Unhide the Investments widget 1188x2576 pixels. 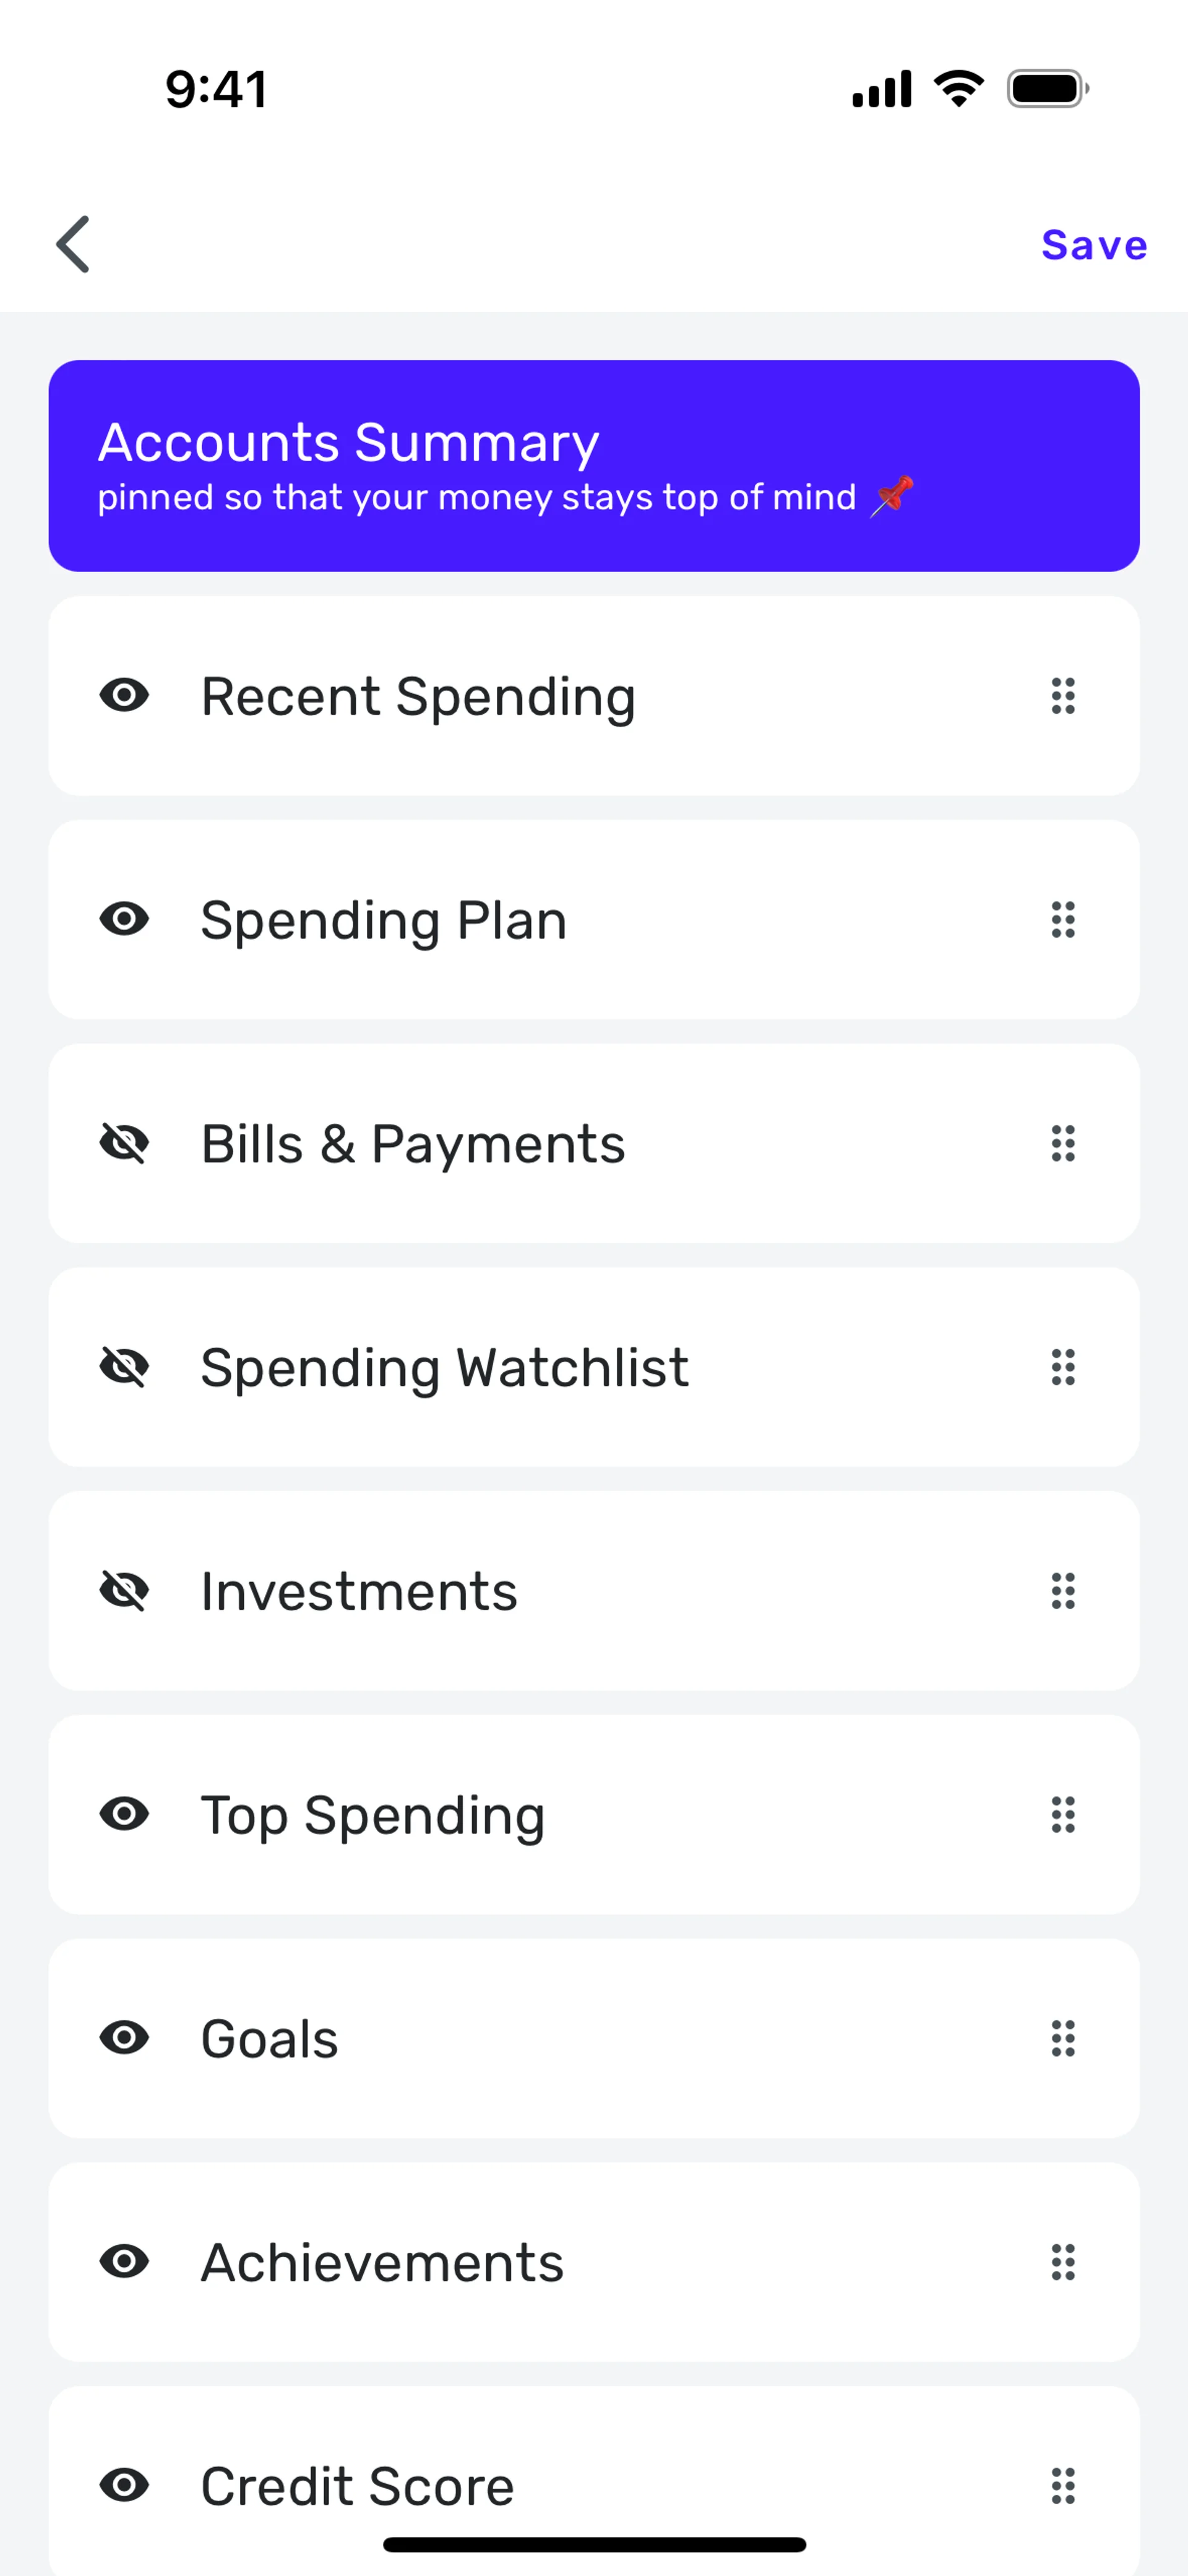point(124,1591)
